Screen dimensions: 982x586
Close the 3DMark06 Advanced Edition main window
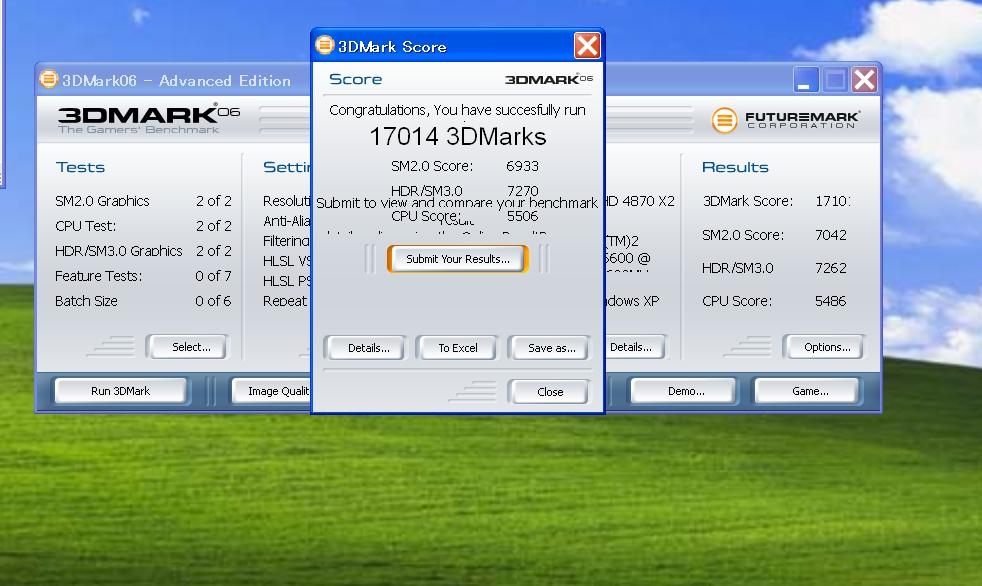[864, 80]
